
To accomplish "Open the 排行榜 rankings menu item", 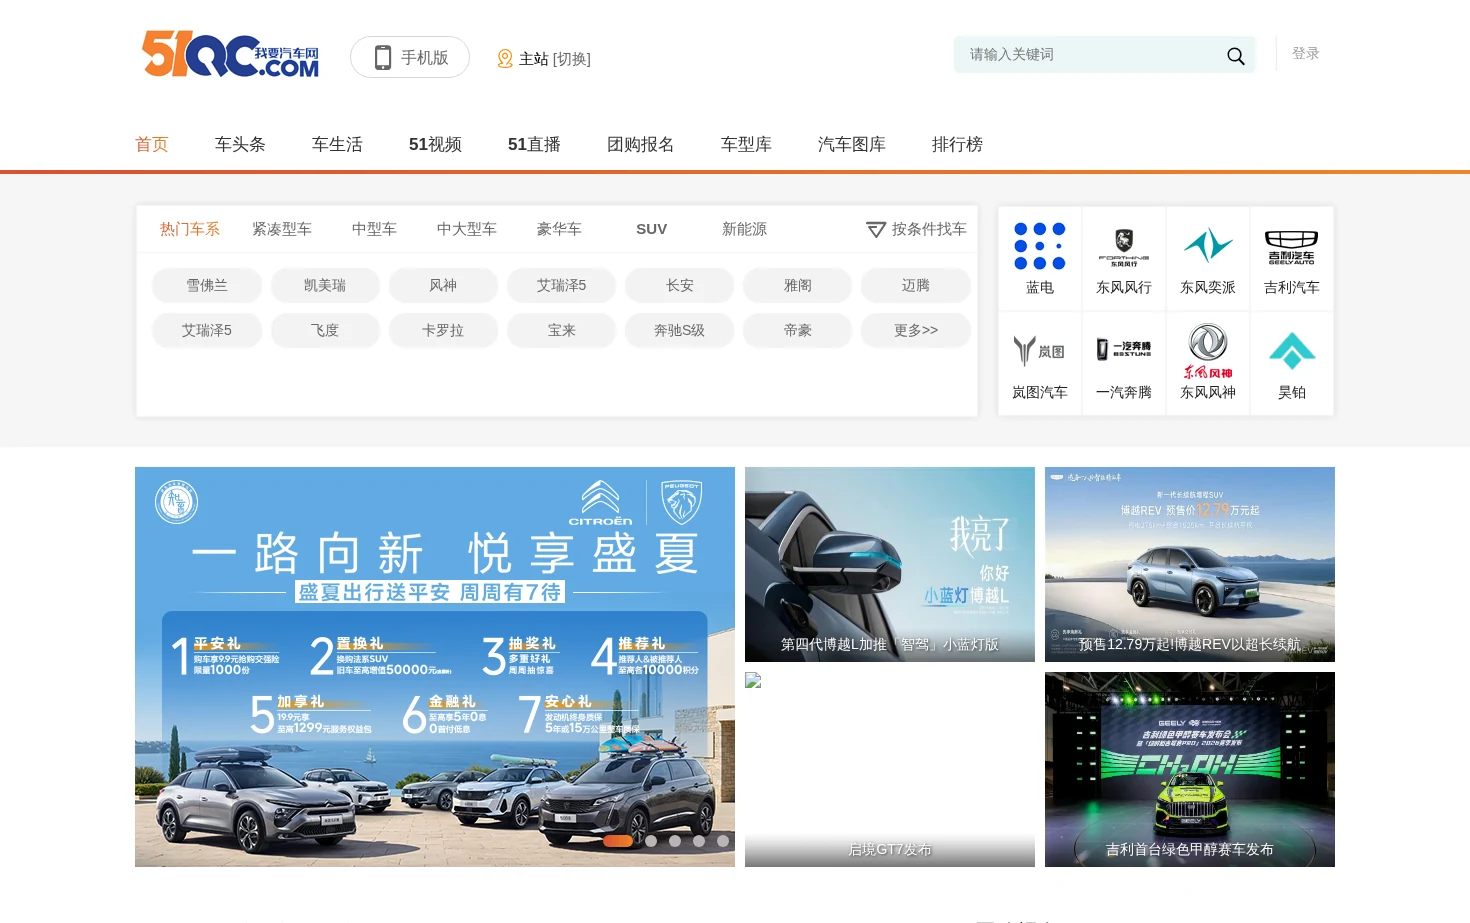I will (x=957, y=144).
